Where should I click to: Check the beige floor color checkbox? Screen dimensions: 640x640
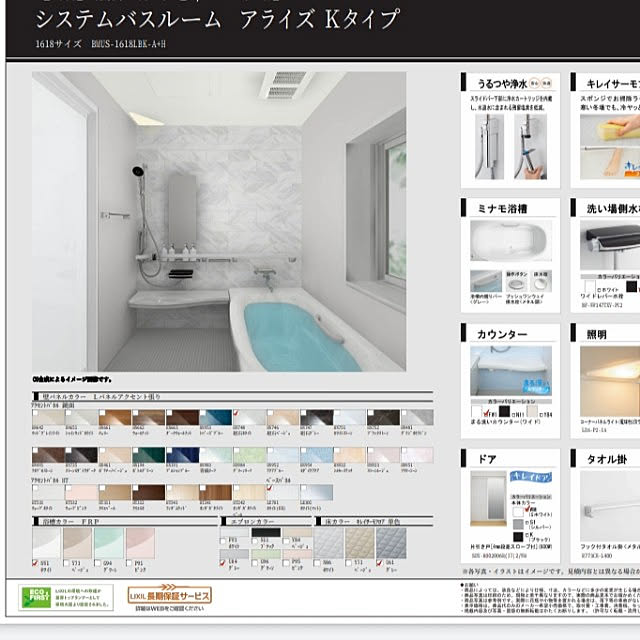(x=349, y=563)
